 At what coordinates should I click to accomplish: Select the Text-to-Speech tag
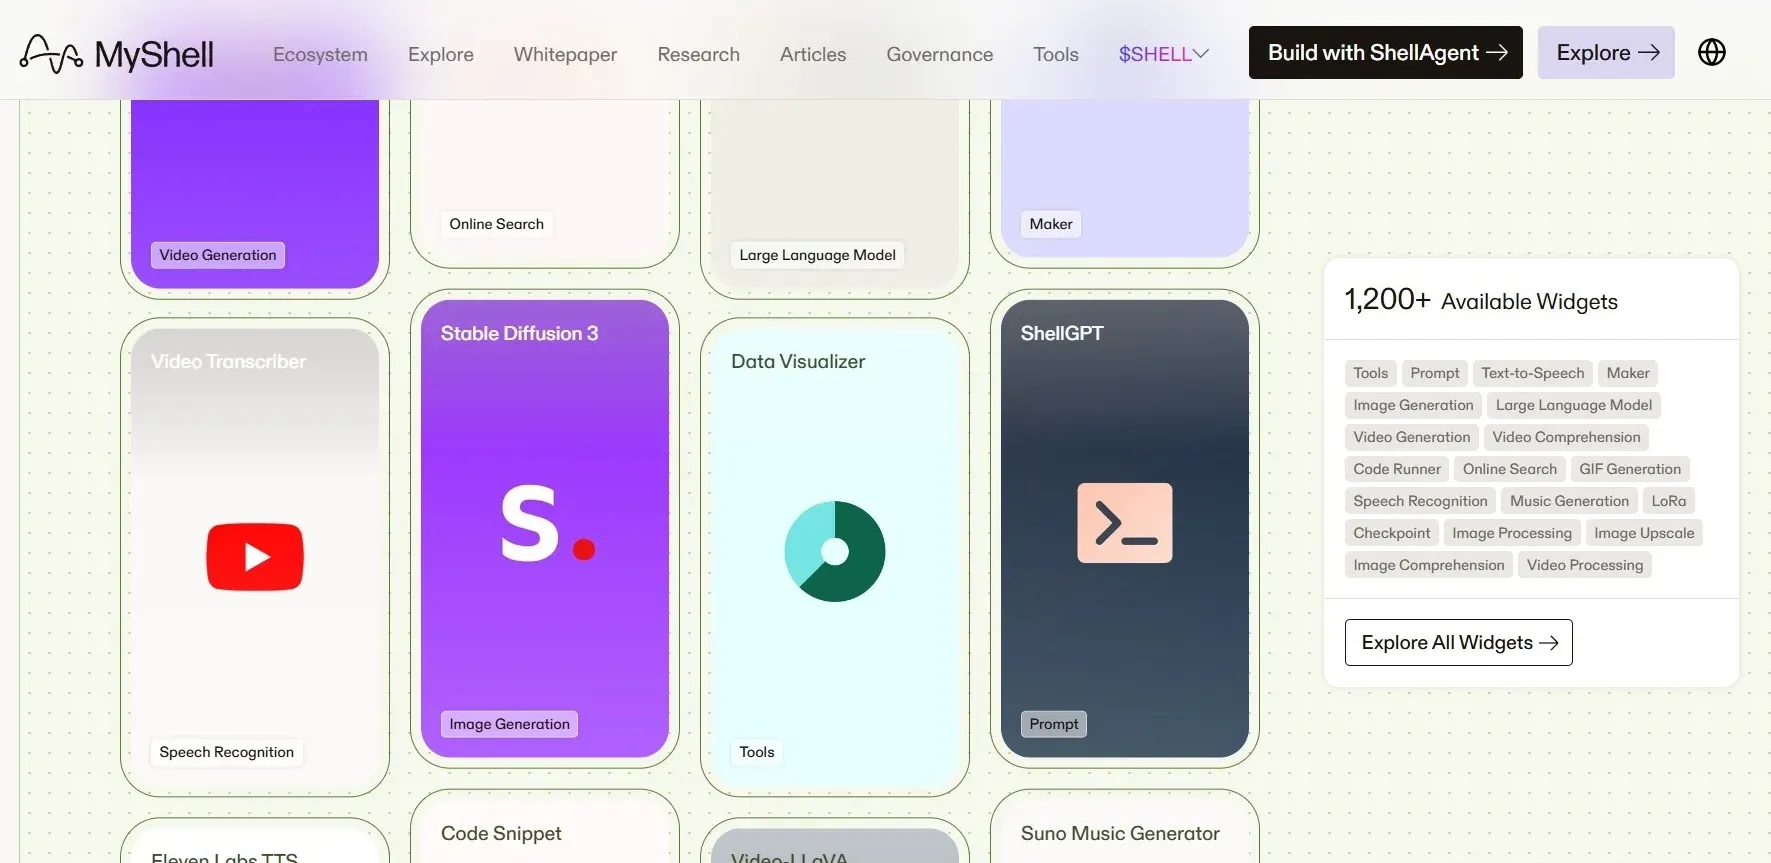point(1533,373)
